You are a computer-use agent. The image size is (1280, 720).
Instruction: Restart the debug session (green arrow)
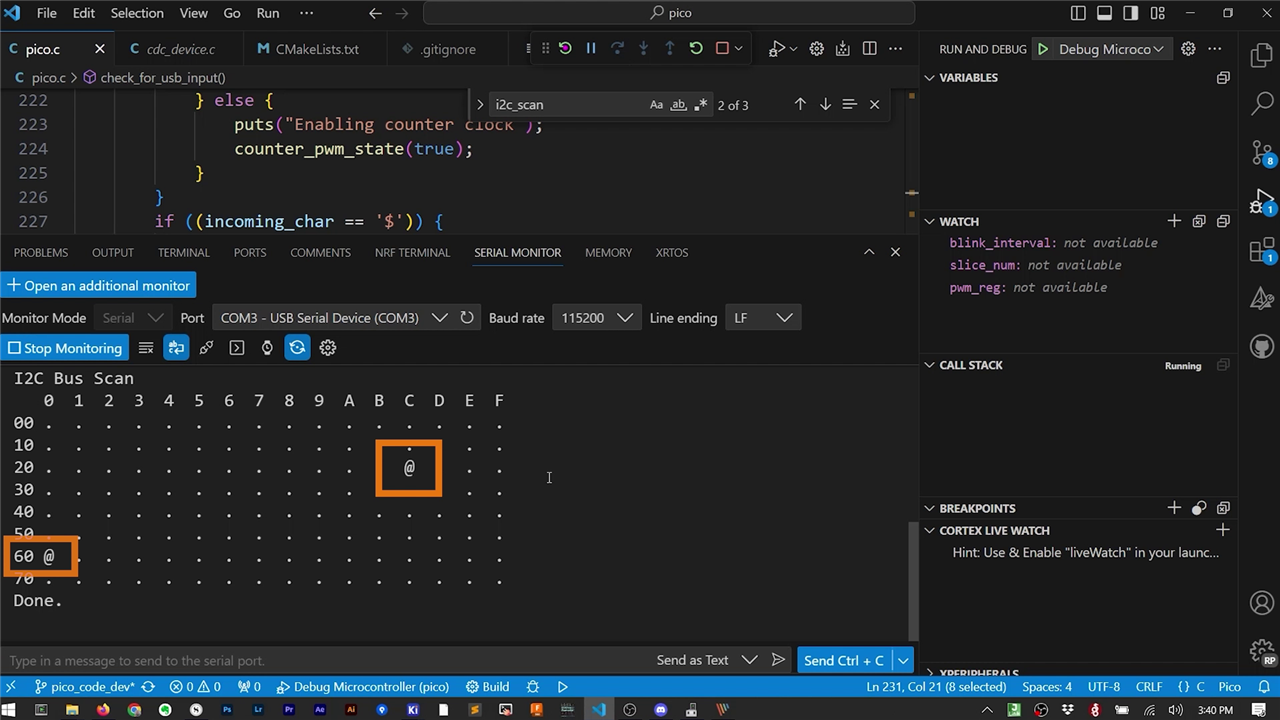(696, 48)
